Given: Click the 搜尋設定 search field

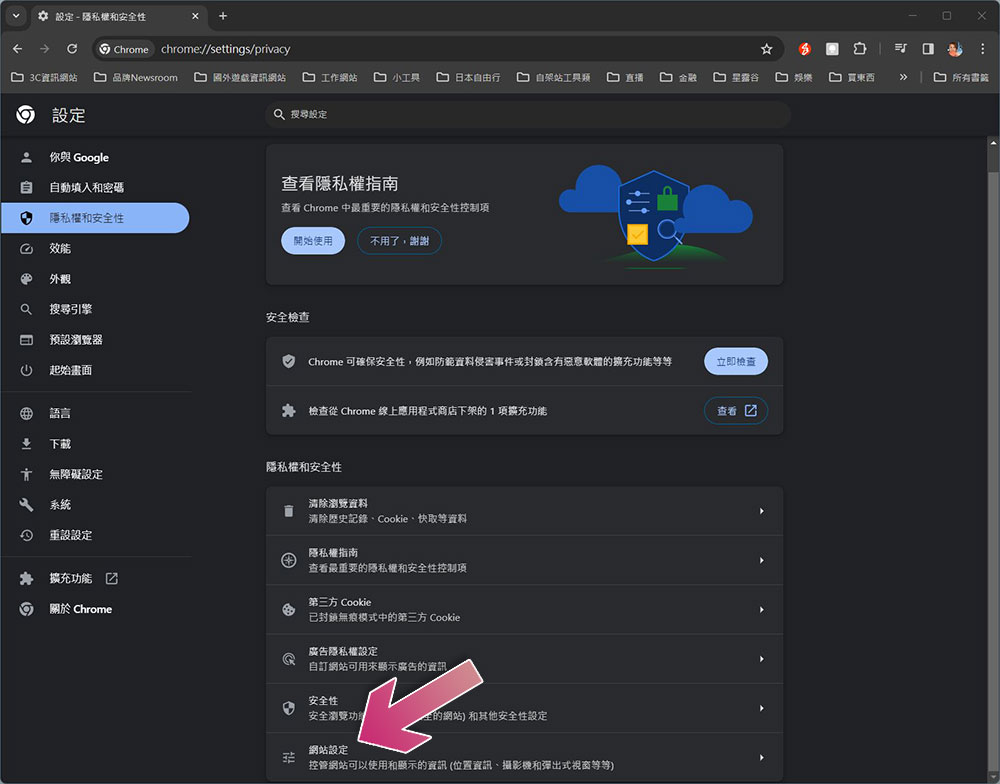Looking at the screenshot, I should pyautogui.click(x=528, y=114).
